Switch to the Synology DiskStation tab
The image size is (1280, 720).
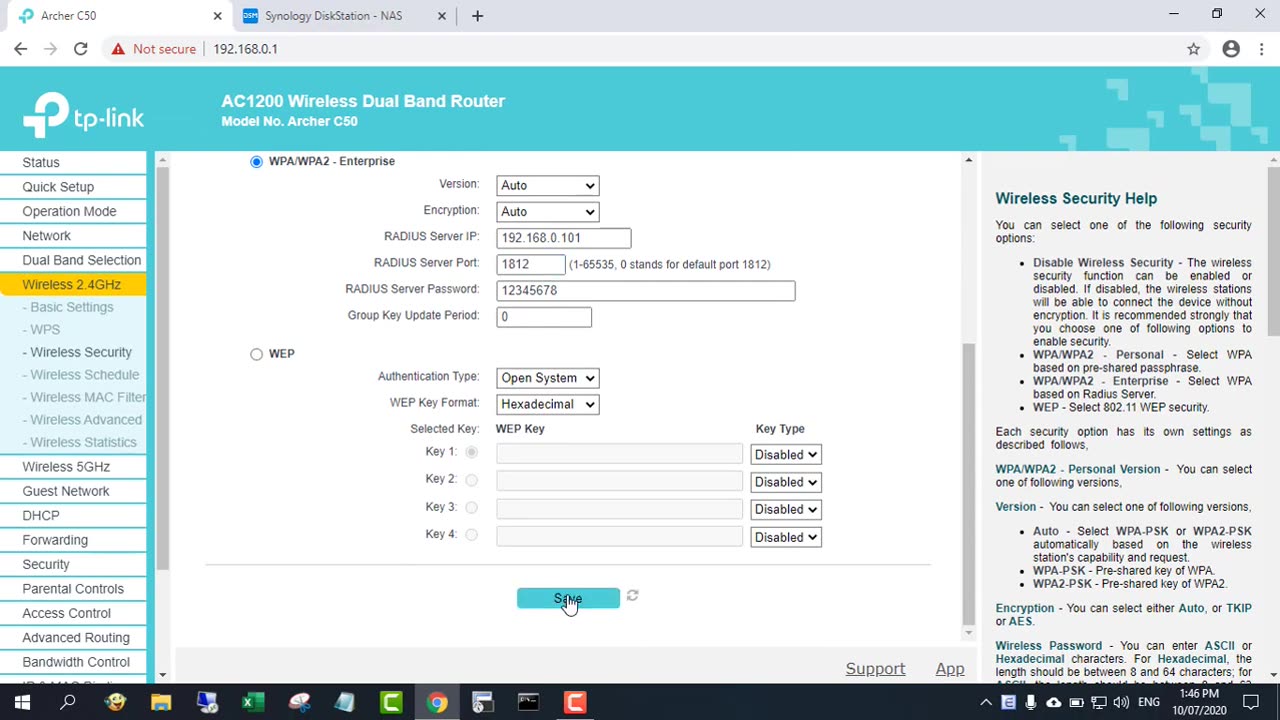(x=334, y=16)
